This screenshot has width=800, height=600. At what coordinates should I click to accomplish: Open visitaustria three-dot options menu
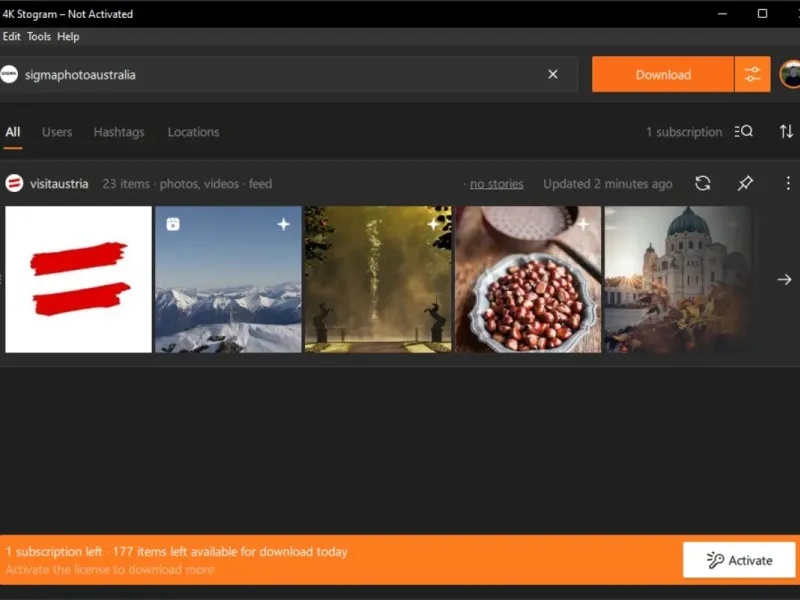coord(788,183)
